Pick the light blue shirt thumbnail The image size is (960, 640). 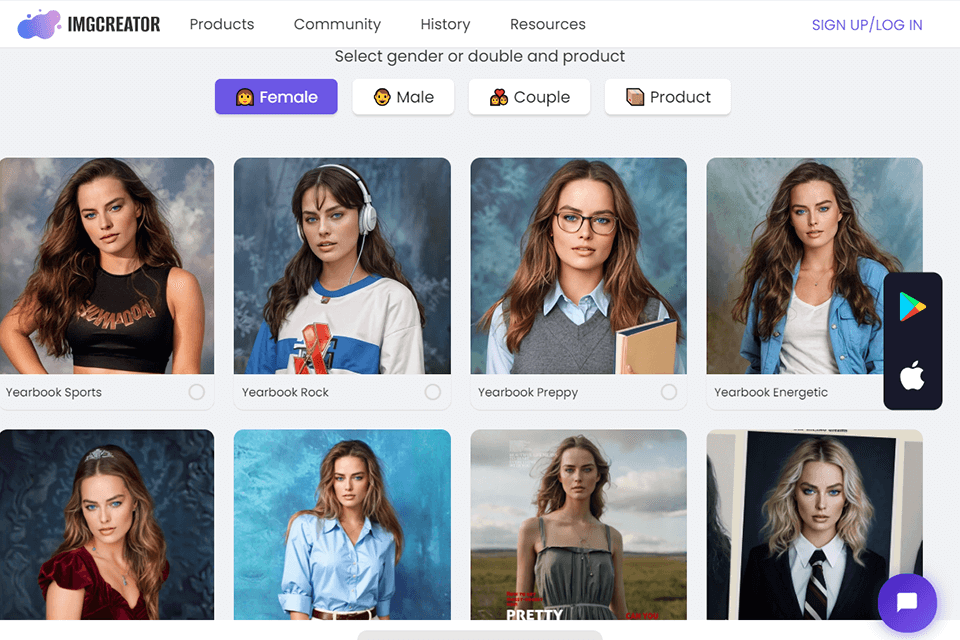[x=342, y=524]
